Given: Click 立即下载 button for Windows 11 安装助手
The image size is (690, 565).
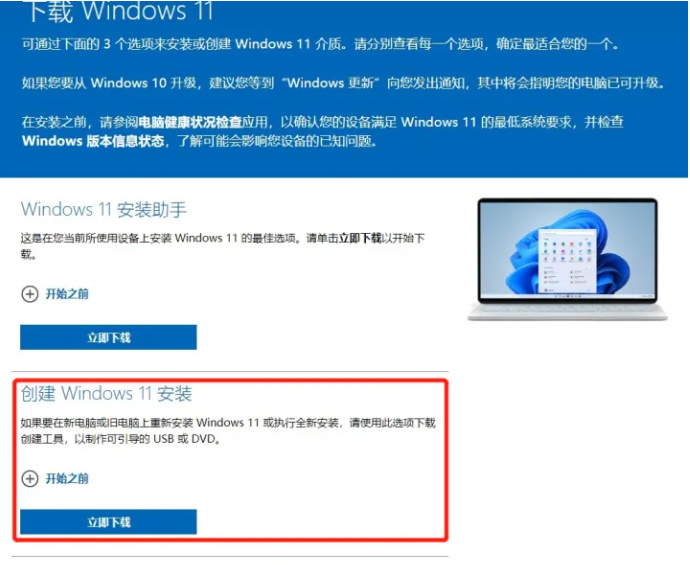Looking at the screenshot, I should point(108,338).
